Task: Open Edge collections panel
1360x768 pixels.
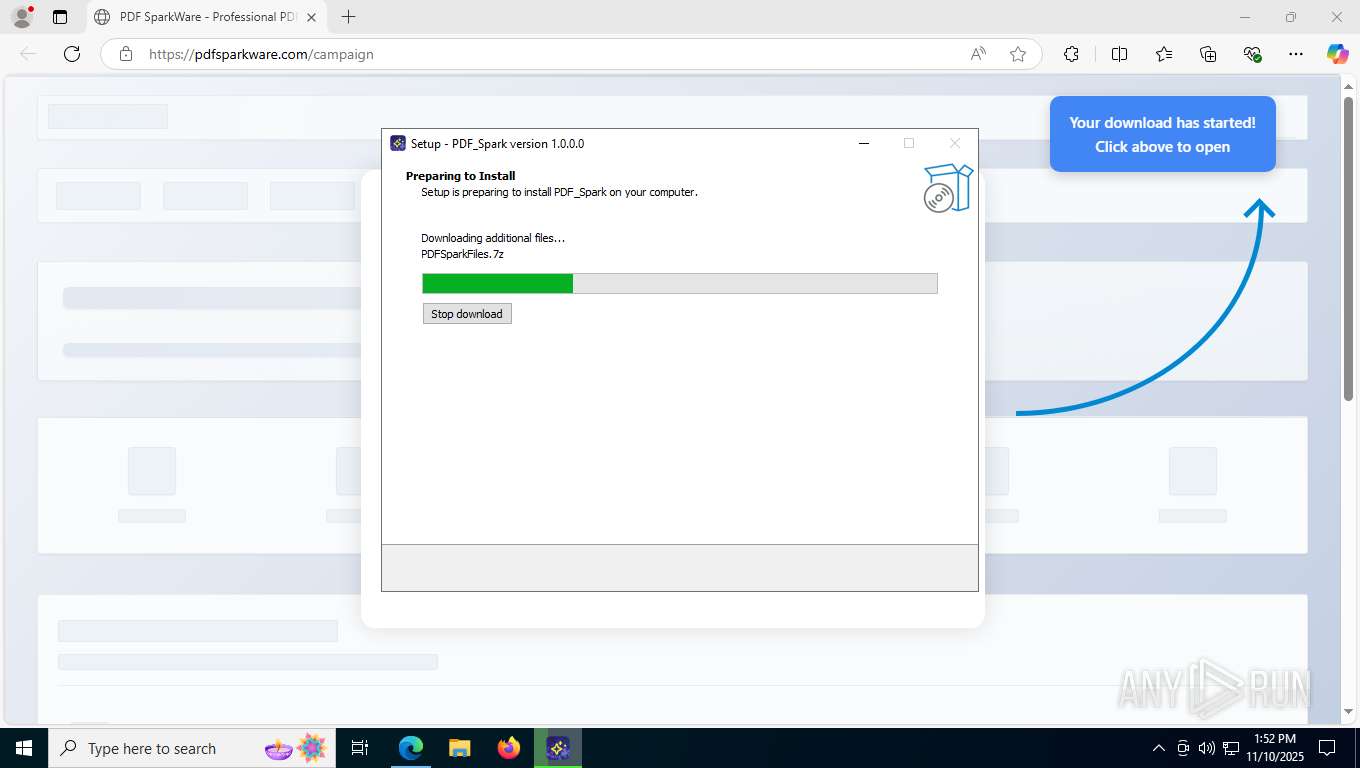Action: point(1208,54)
